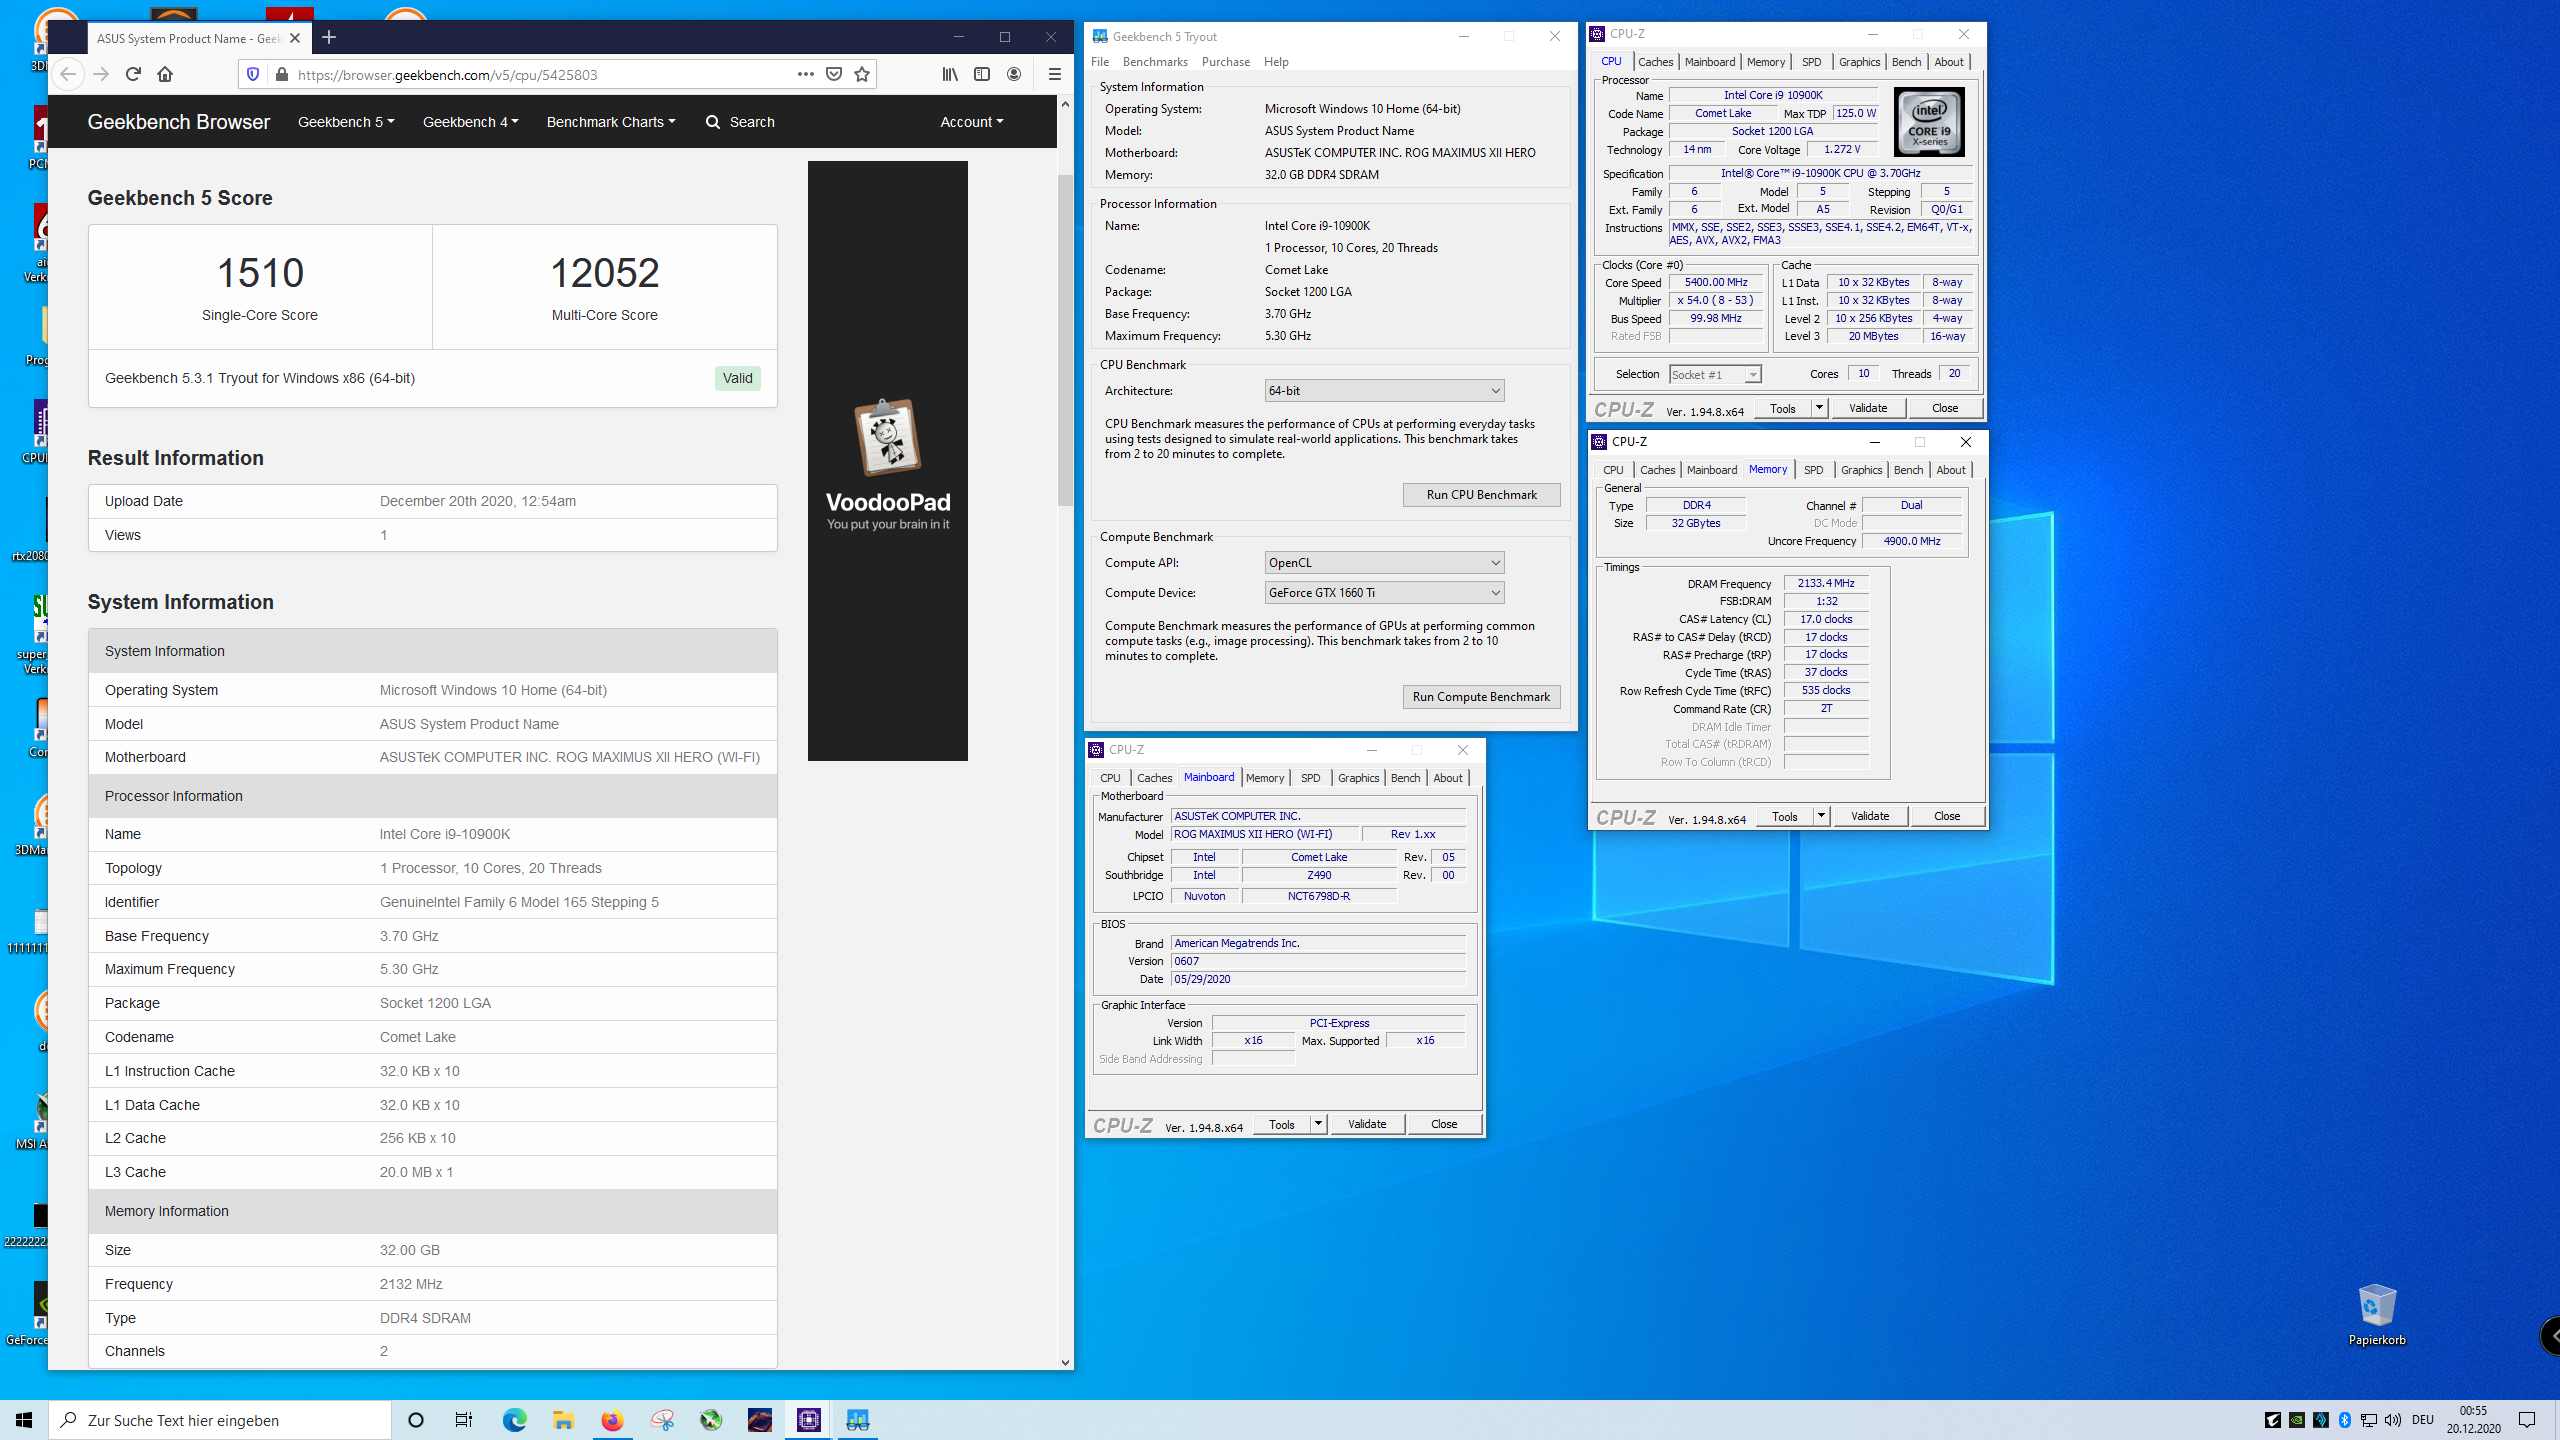The image size is (2560, 1440).
Task: Open Firefox library icon
Action: point(950,74)
